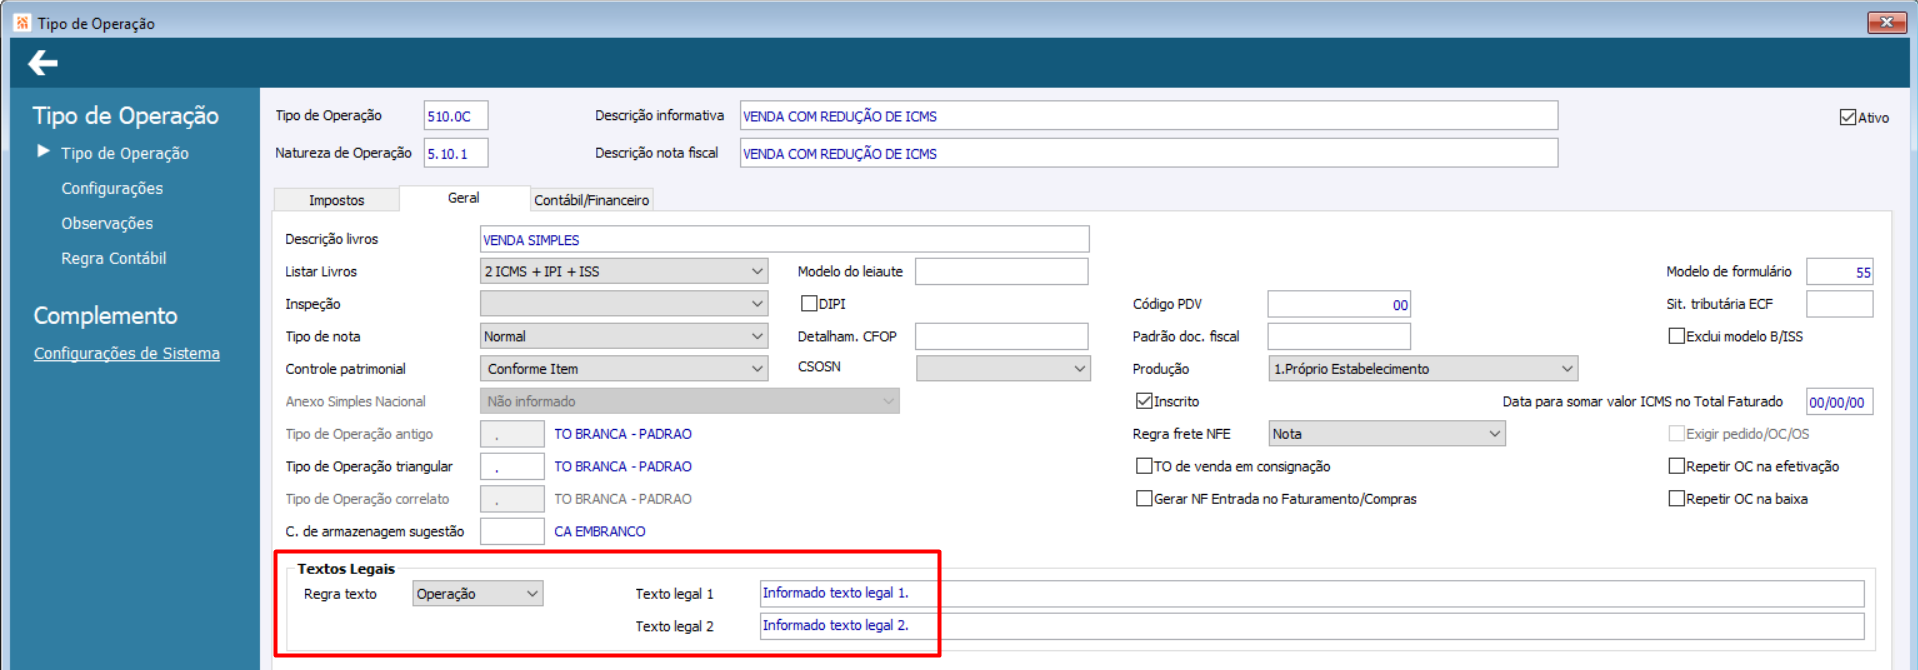
Task: Click the Modelo do leiaute field
Action: click(x=1001, y=271)
